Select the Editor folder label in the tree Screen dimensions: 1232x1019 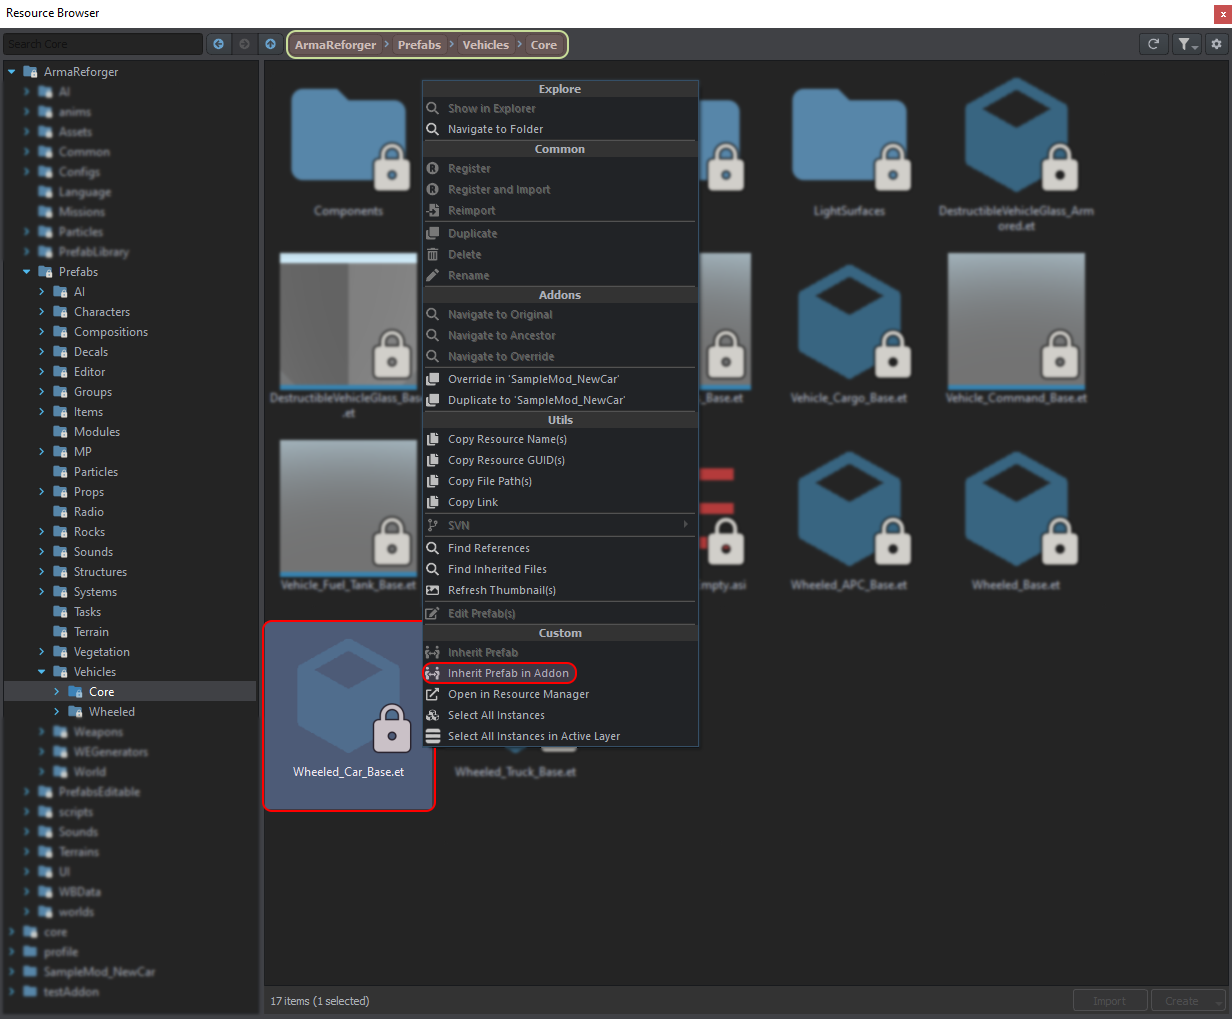89,372
